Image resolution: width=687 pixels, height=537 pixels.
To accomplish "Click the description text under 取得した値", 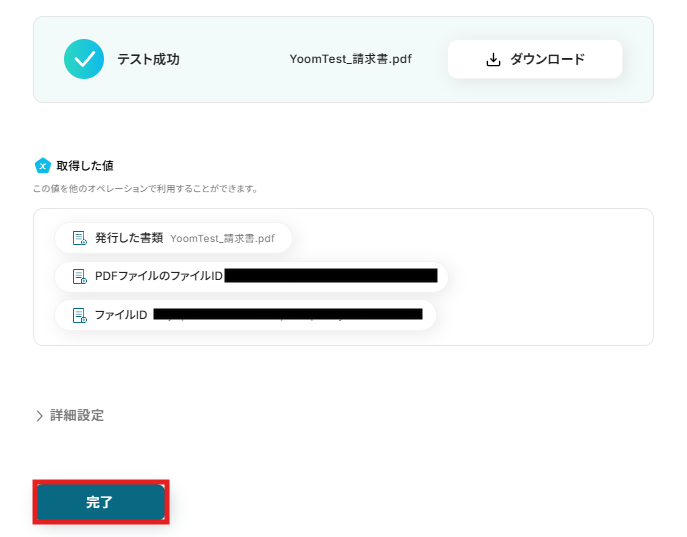I will tap(145, 188).
